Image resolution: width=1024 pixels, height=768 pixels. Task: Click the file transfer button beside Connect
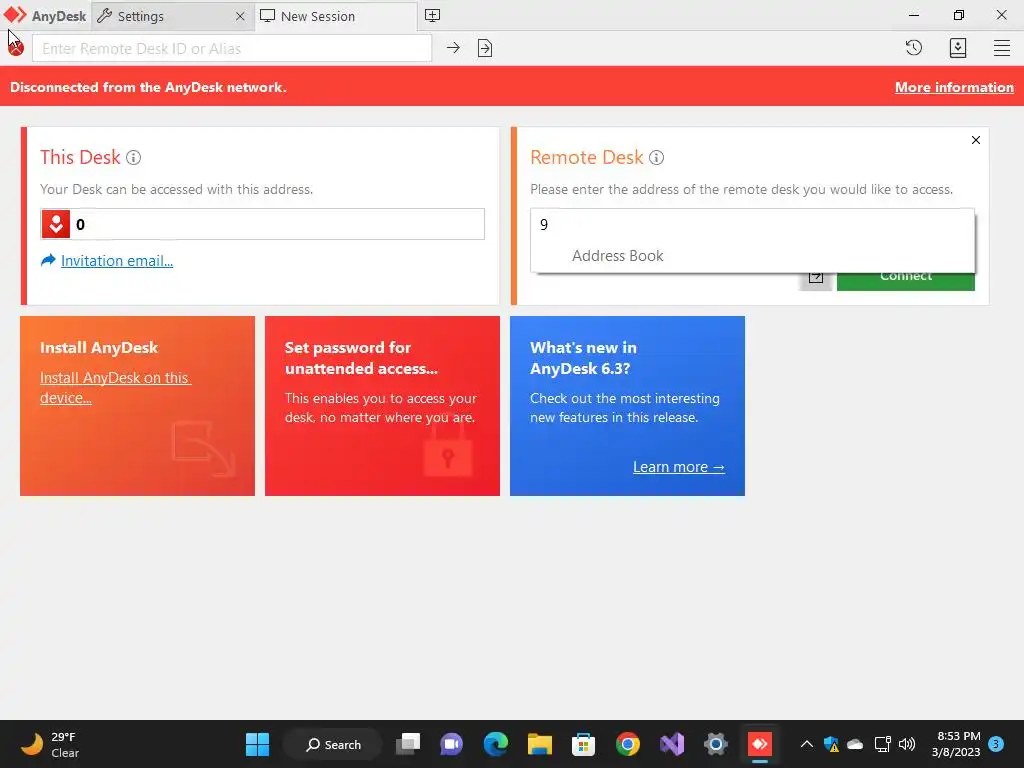click(x=816, y=280)
